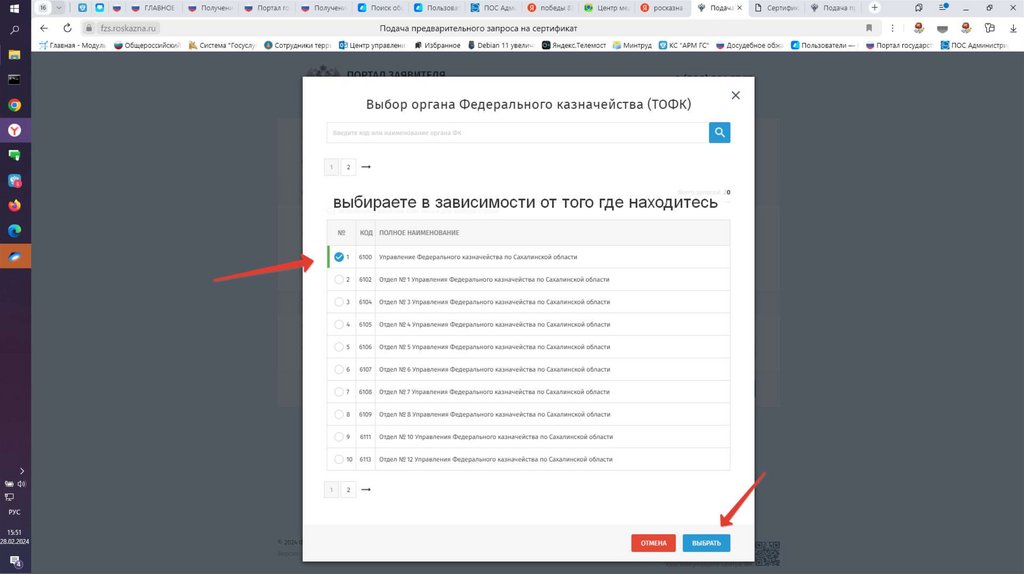Click the ВЫБРАТЬ button
The width and height of the screenshot is (1024, 574).
[707, 543]
